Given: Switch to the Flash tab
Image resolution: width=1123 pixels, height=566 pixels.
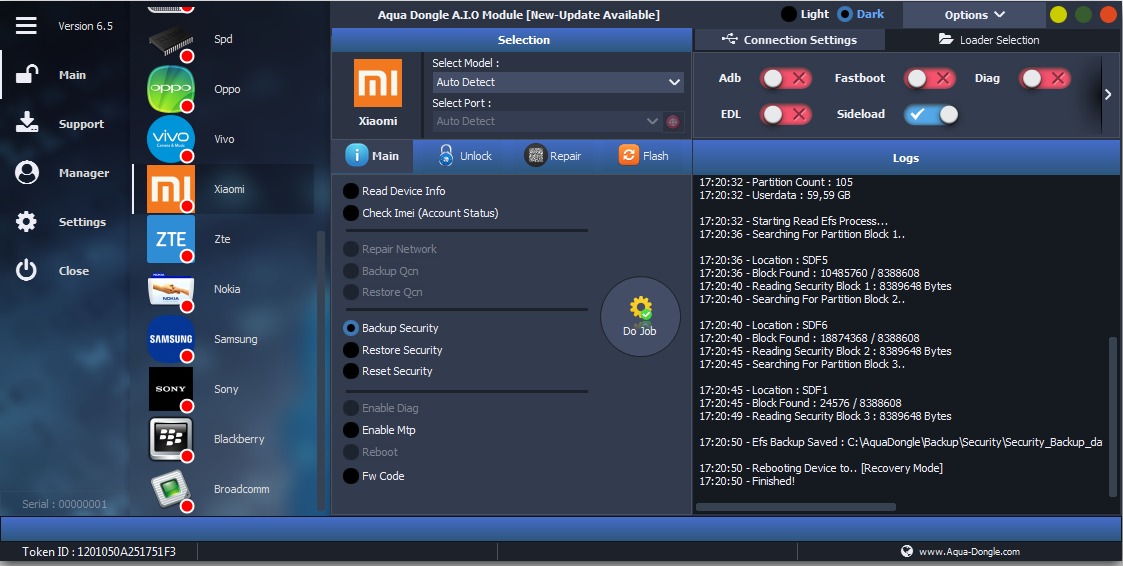Looking at the screenshot, I should click(x=644, y=155).
